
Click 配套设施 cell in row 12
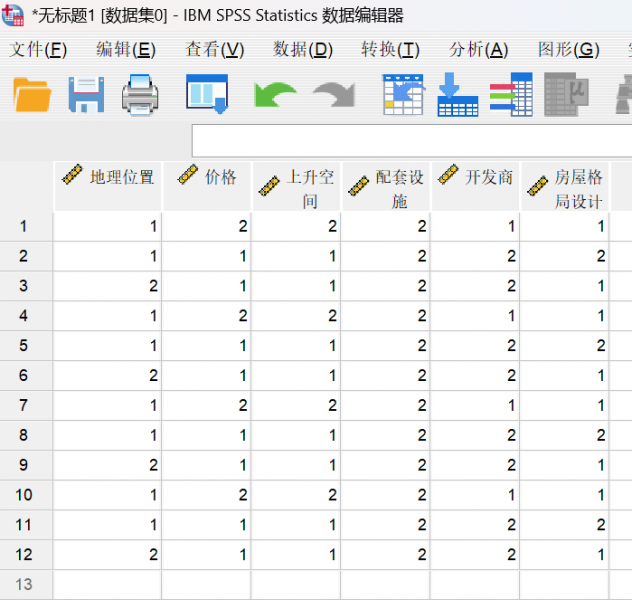click(x=385, y=555)
